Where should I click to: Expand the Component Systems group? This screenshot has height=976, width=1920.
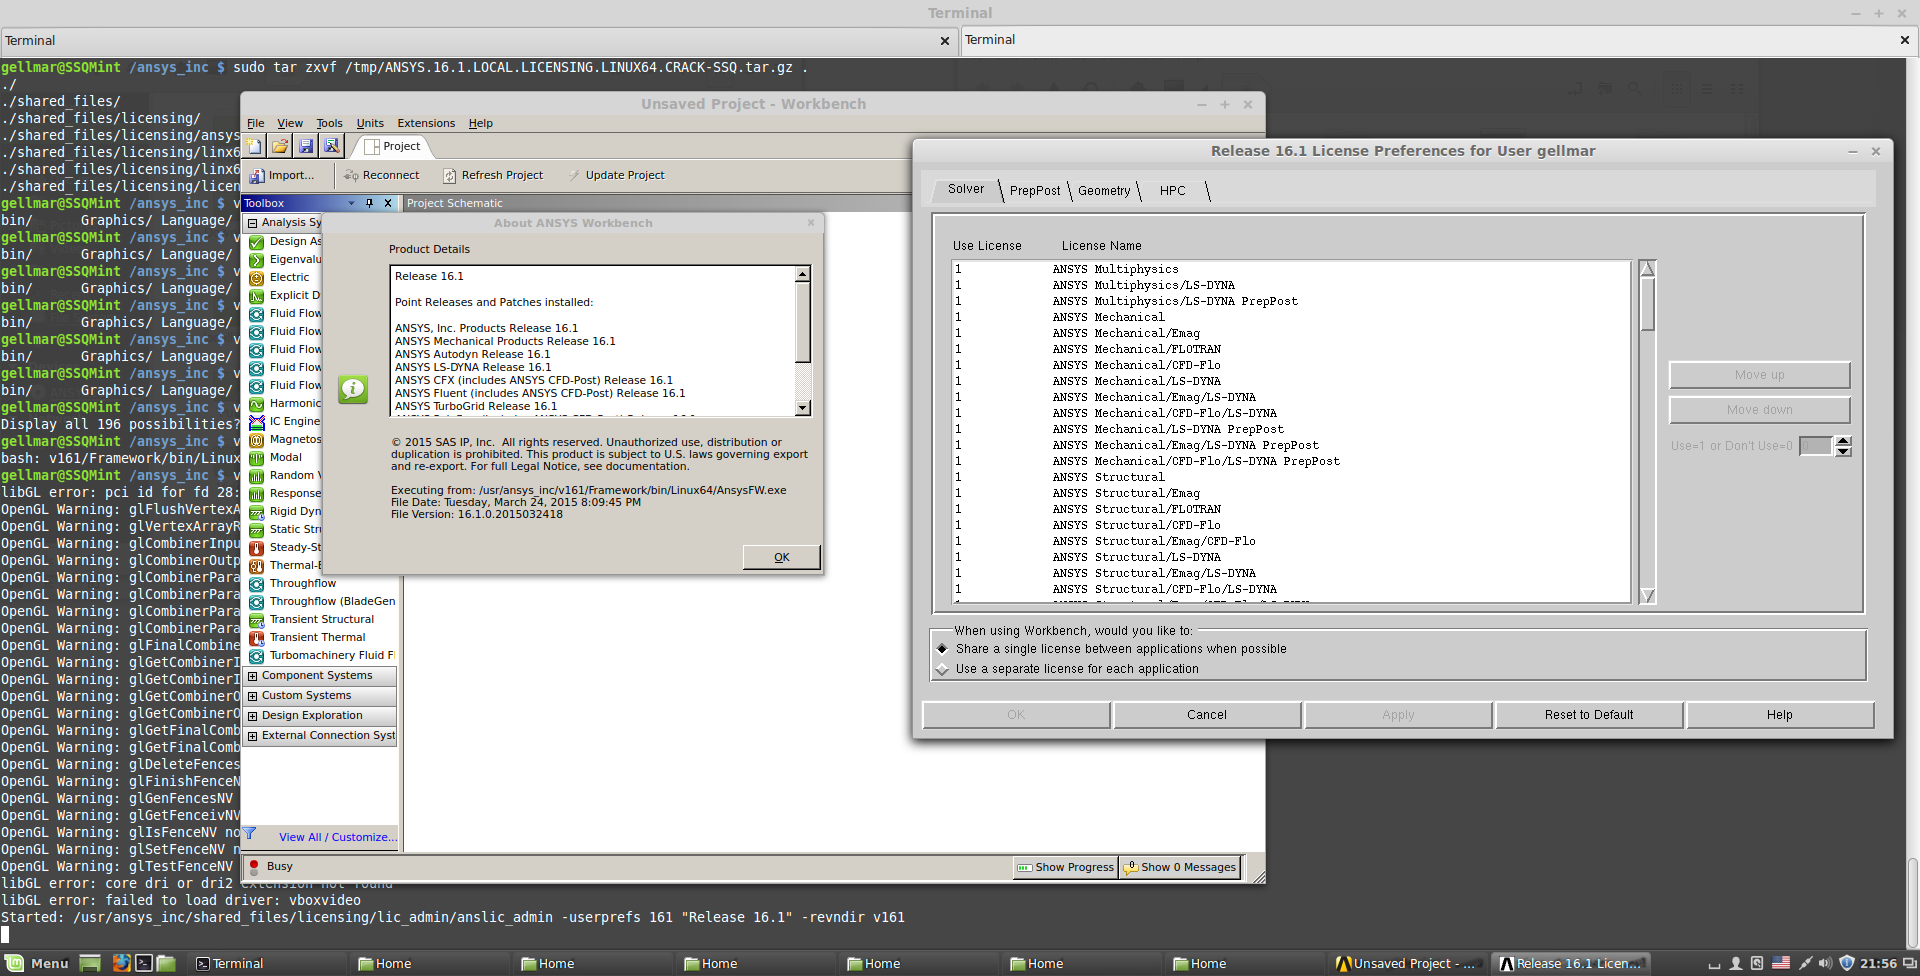pos(253,676)
